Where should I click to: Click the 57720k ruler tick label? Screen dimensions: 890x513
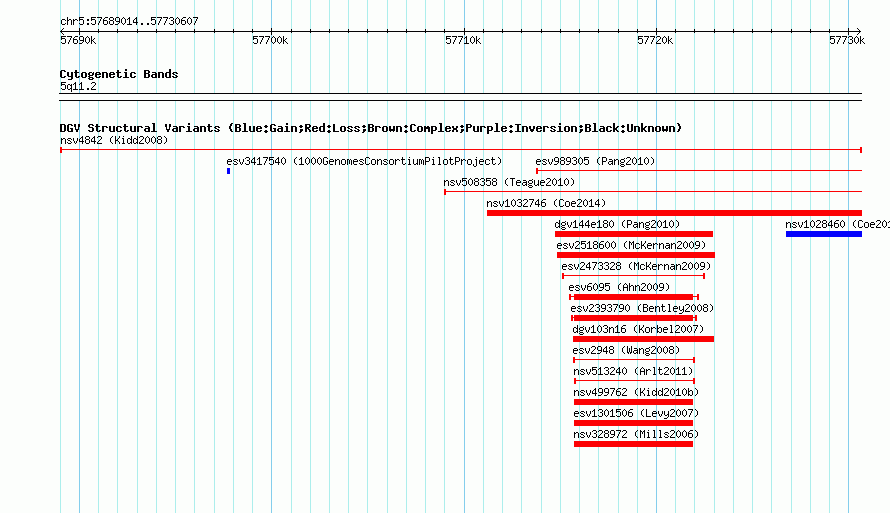pos(655,40)
